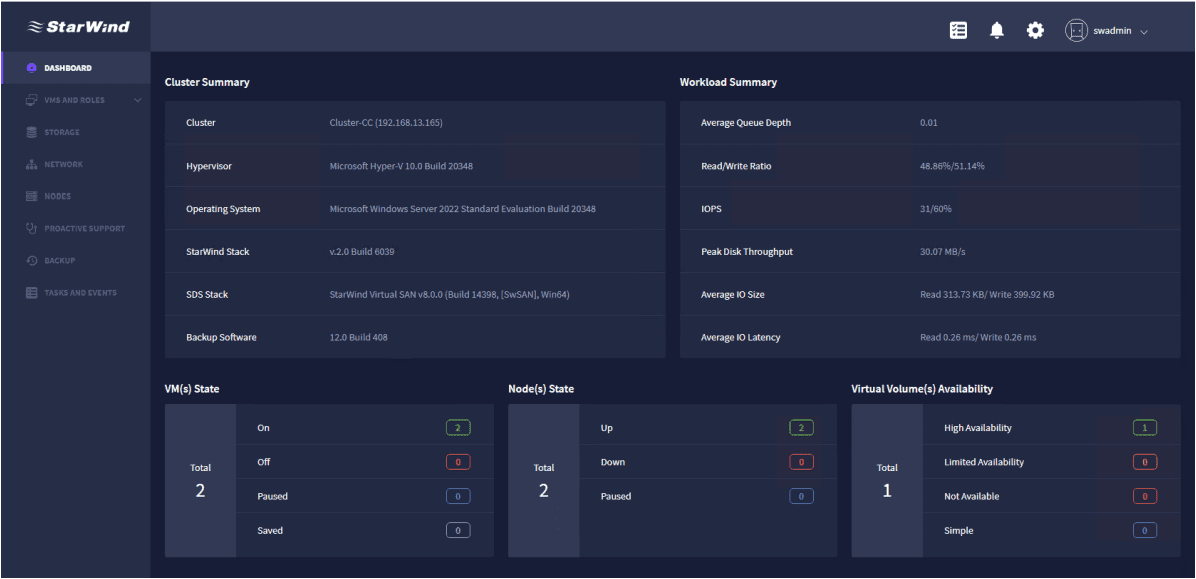Click the Nodes server icon
This screenshot has height=579, width=1196.
point(31,196)
